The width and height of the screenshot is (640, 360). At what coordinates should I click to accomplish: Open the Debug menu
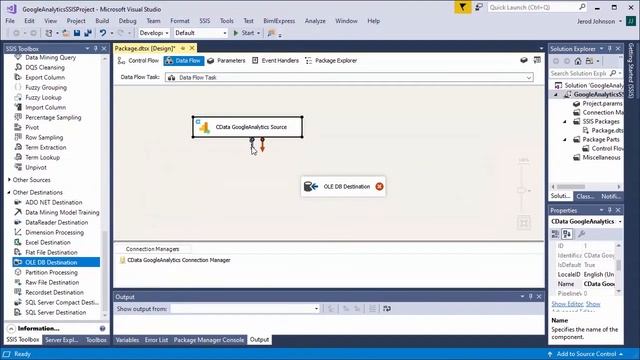(x=127, y=21)
